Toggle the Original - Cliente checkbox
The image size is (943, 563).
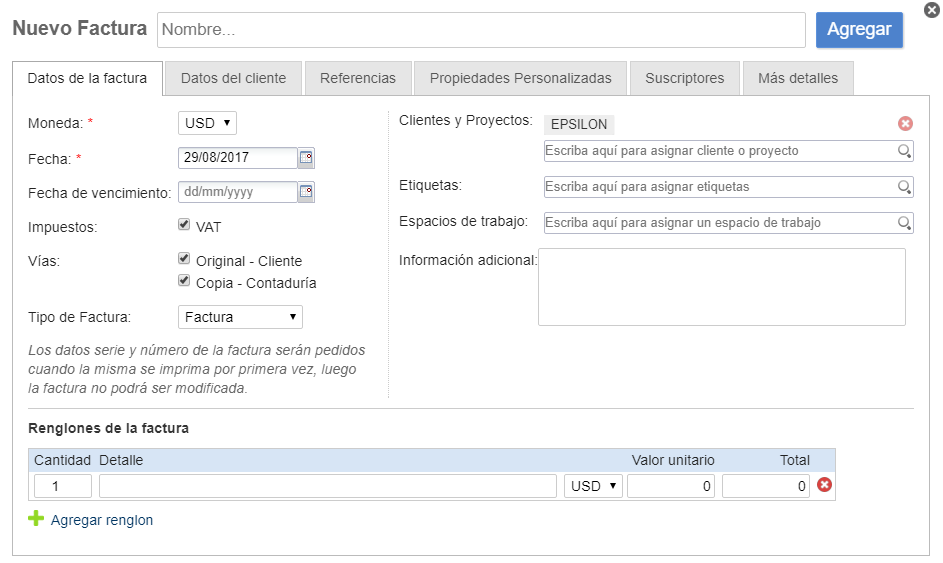tap(184, 259)
